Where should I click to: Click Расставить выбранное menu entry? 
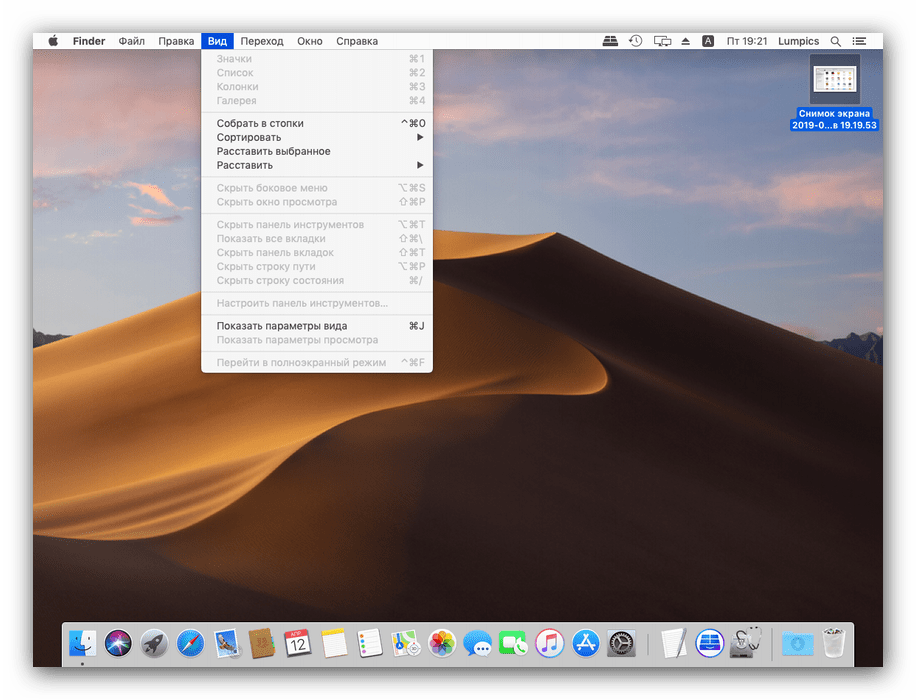tap(273, 151)
